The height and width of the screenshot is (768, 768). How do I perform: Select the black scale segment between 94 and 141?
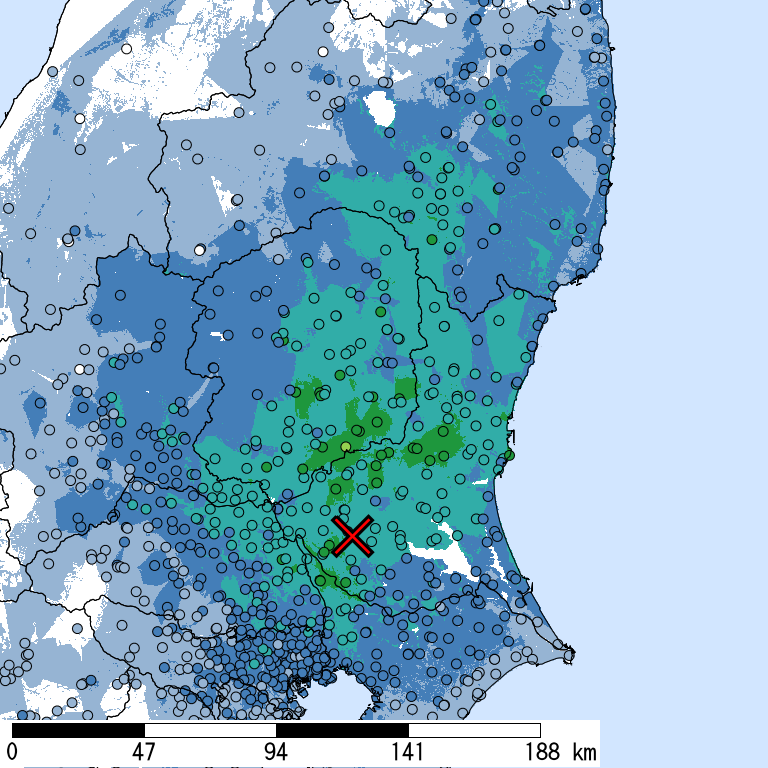342,730
